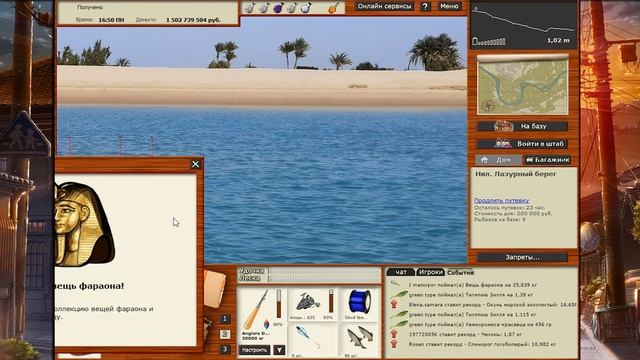The image size is (640, 360).
Task: Expand the dropdown arrow beside Настроить
Action: tap(279, 350)
